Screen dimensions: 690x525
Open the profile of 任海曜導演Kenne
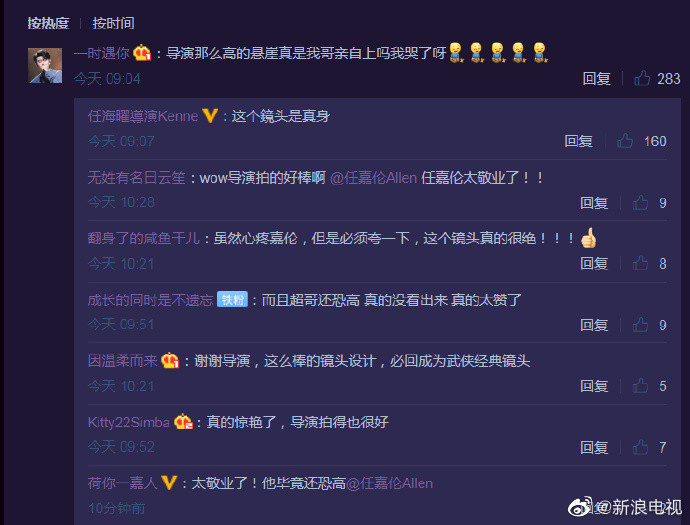pos(143,116)
